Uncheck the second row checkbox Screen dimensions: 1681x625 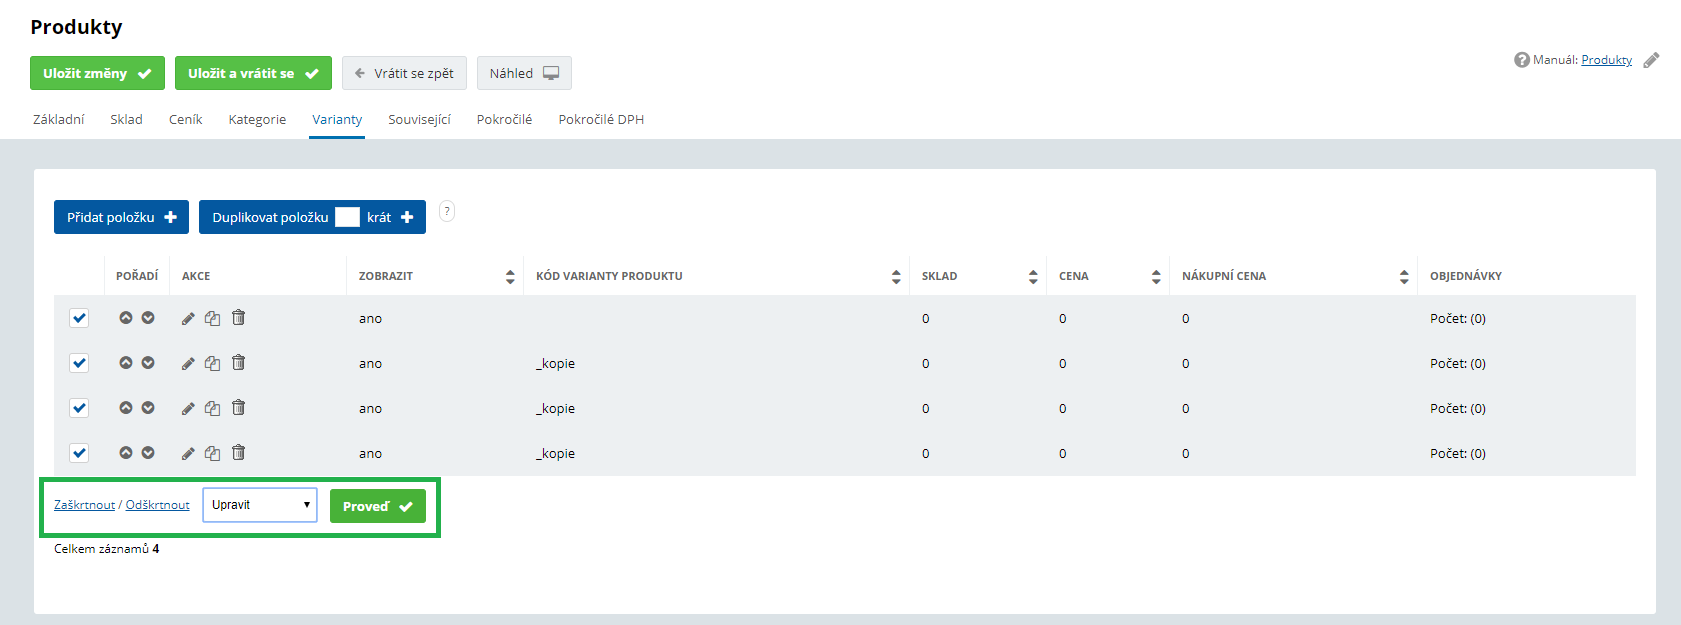[79, 363]
